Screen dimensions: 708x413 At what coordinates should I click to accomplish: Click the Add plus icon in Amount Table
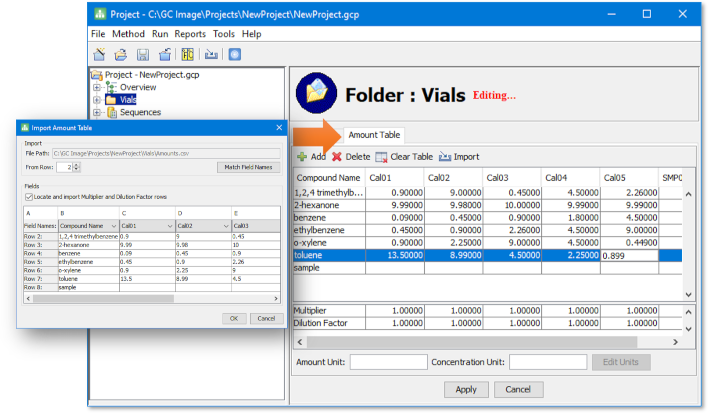(302, 157)
